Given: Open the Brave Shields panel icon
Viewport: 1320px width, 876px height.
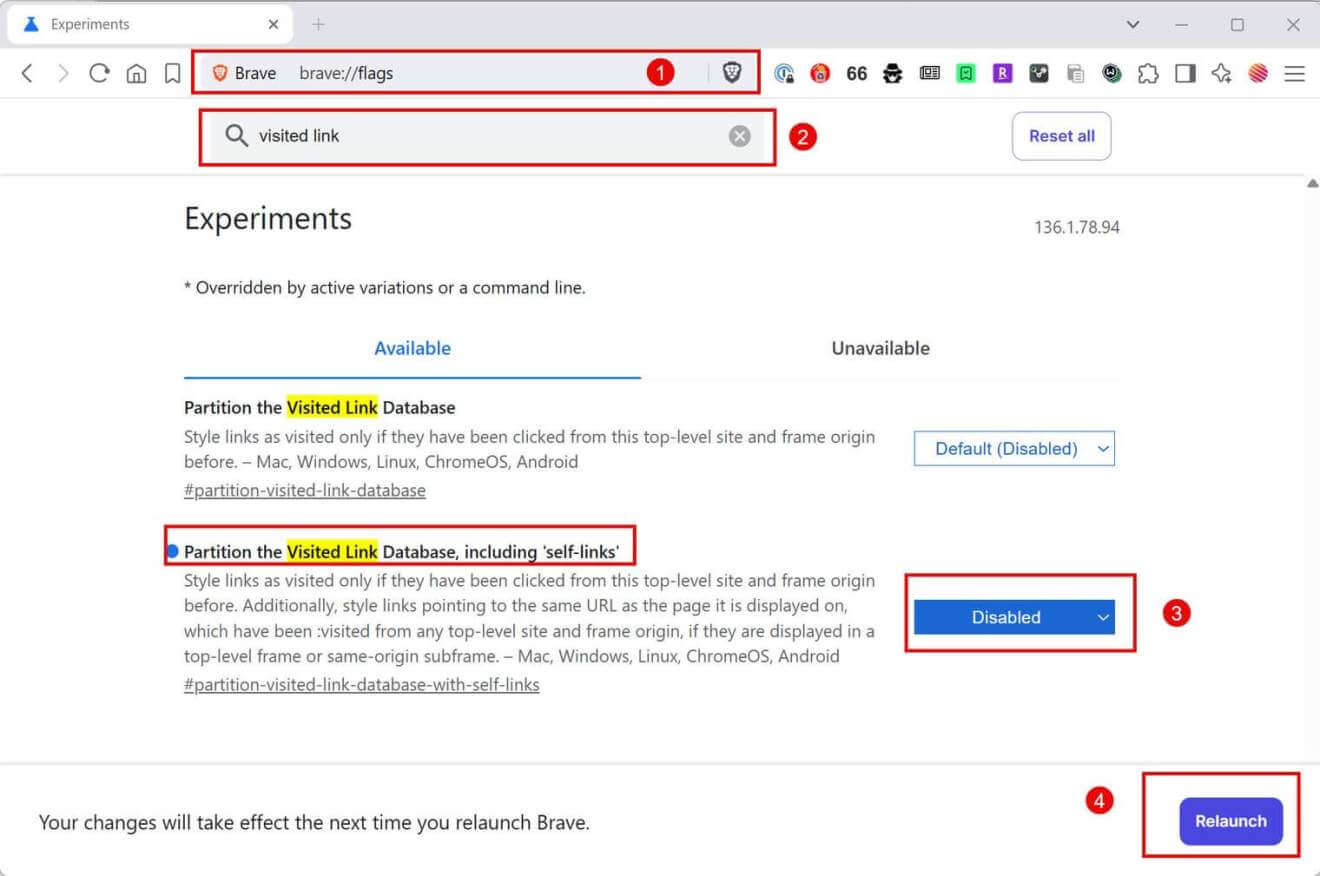Looking at the screenshot, I should 733,73.
